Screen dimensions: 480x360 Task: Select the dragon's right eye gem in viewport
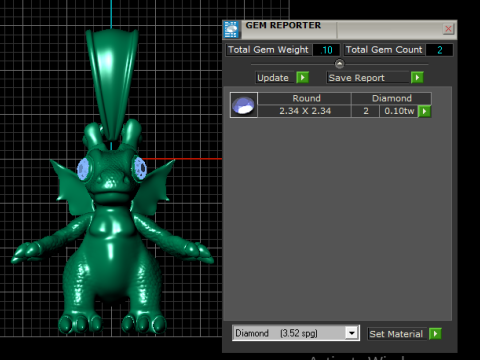click(x=140, y=169)
